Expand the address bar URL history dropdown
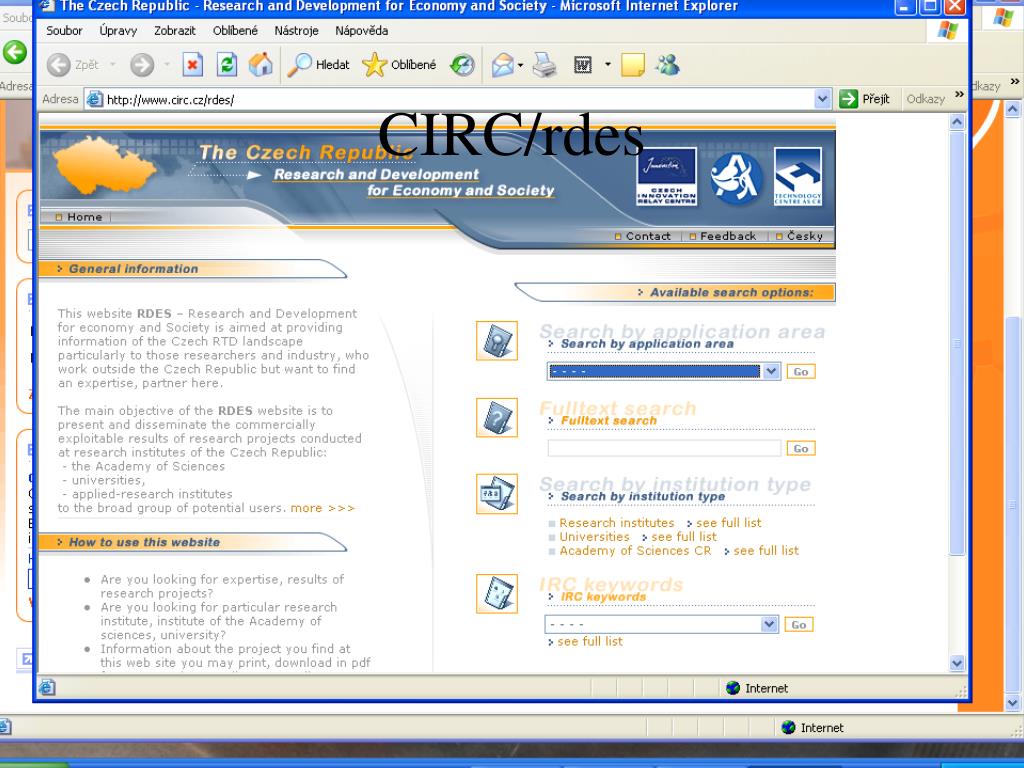The image size is (1024, 768). tap(822, 99)
